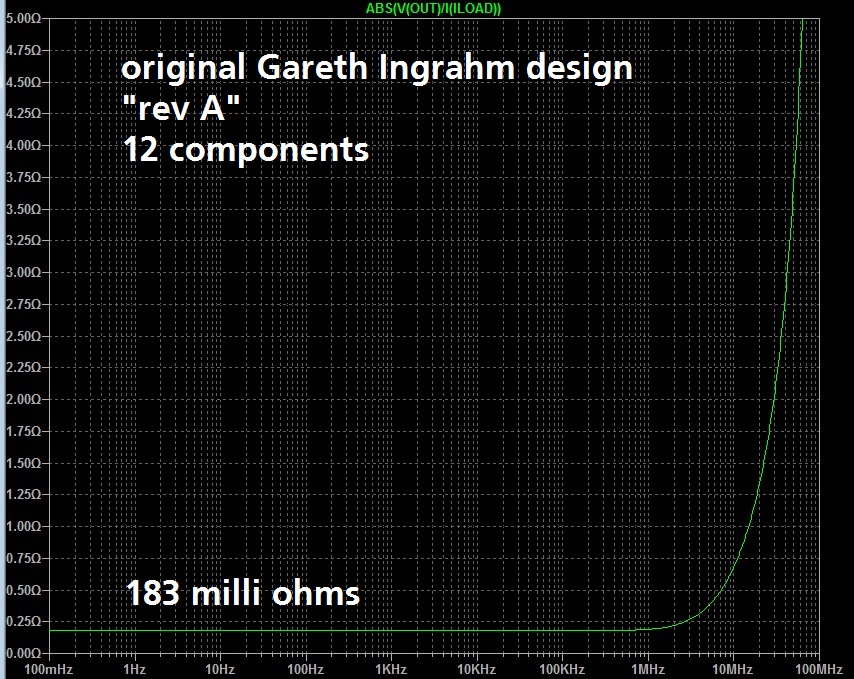Click the "original Gareth Ingrahm design" annotation
854x679 pixels.
(x=377, y=69)
